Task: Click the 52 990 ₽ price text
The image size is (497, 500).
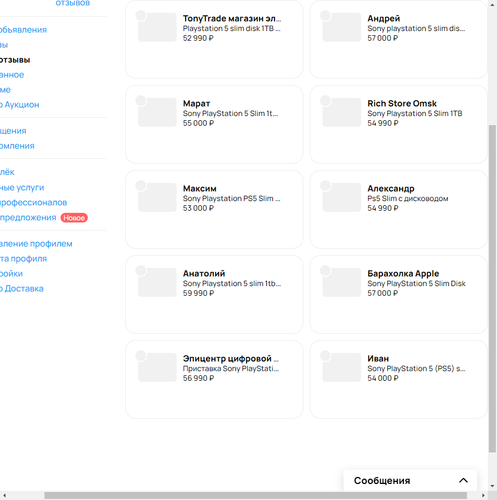Action: pos(198,38)
